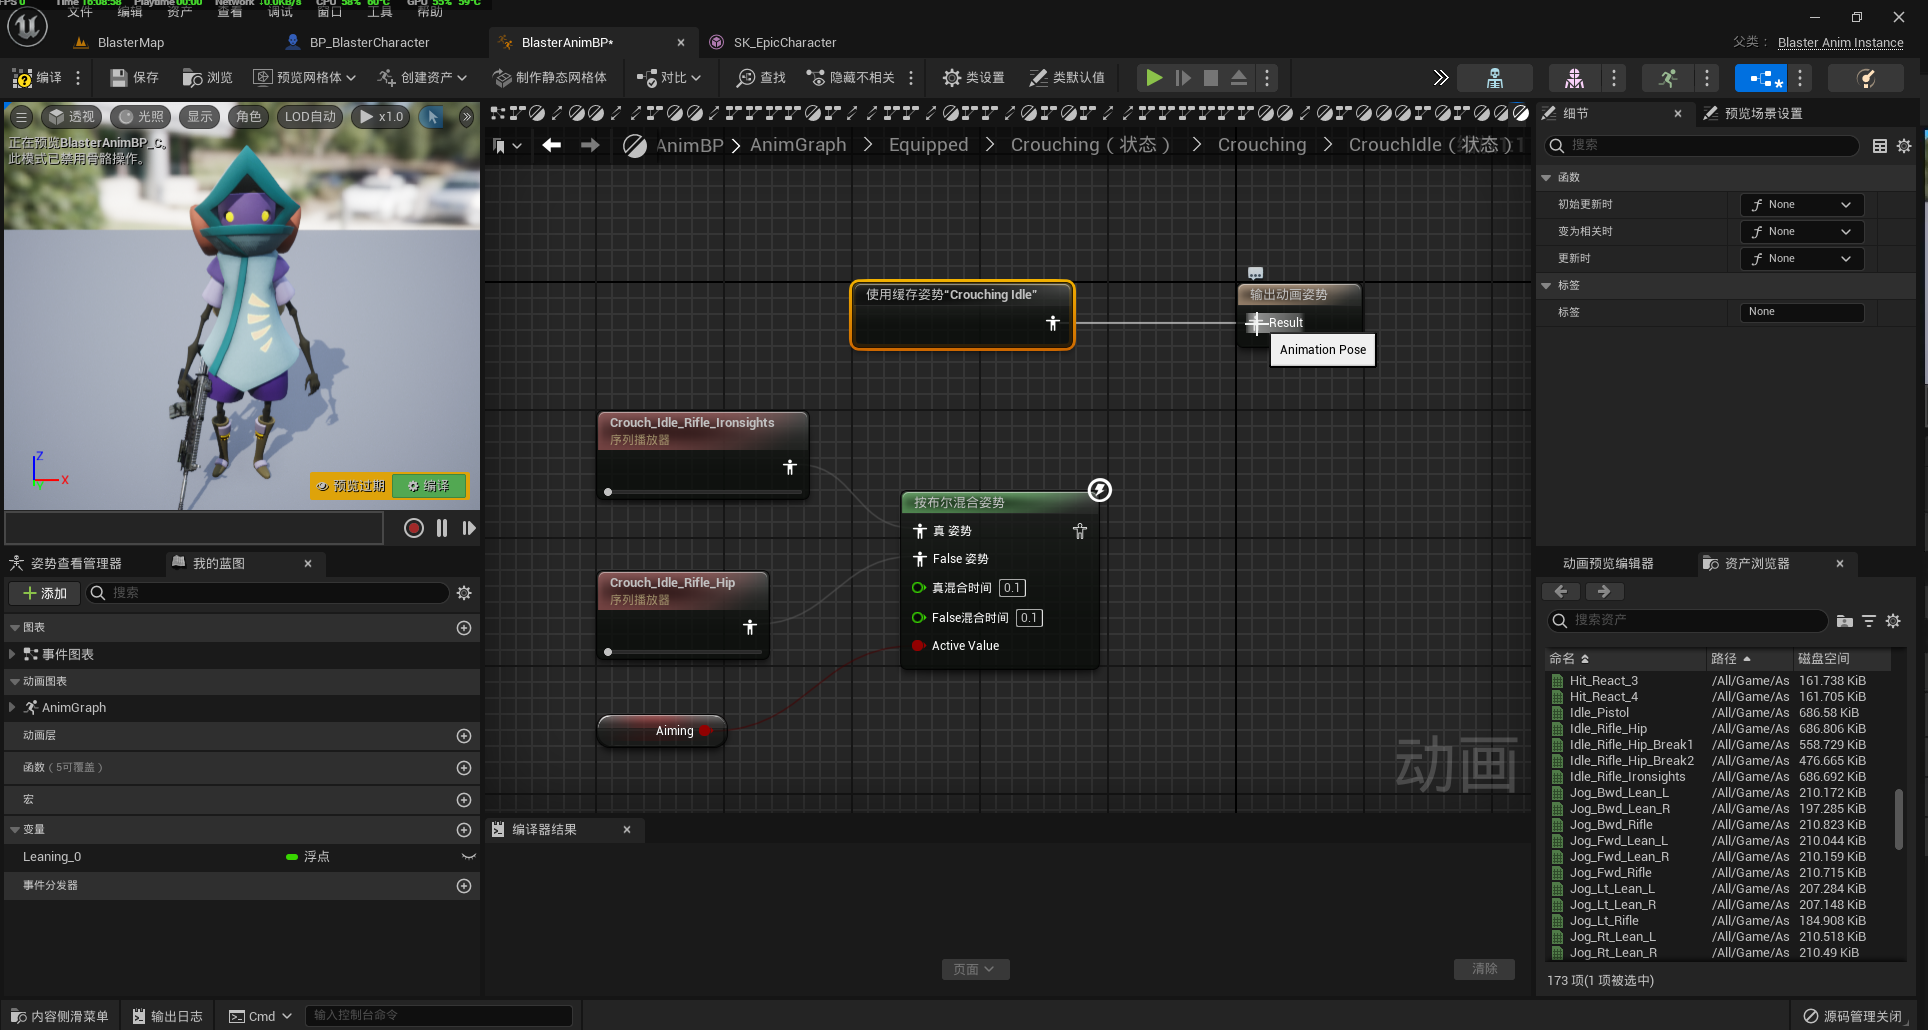
Task: Add new variable with plus icon
Action: [464, 830]
